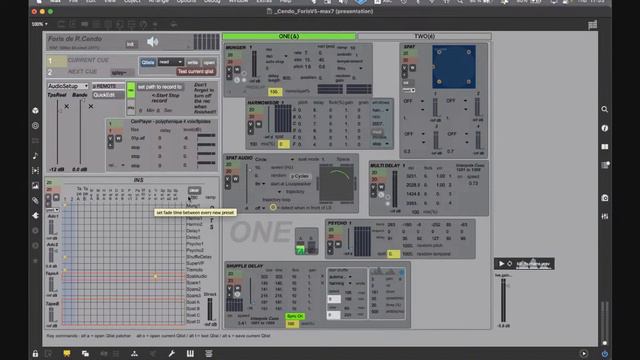Click the circular target icon below the cube in left sidebar
The width and height of the screenshot is (640, 360).
point(36,126)
